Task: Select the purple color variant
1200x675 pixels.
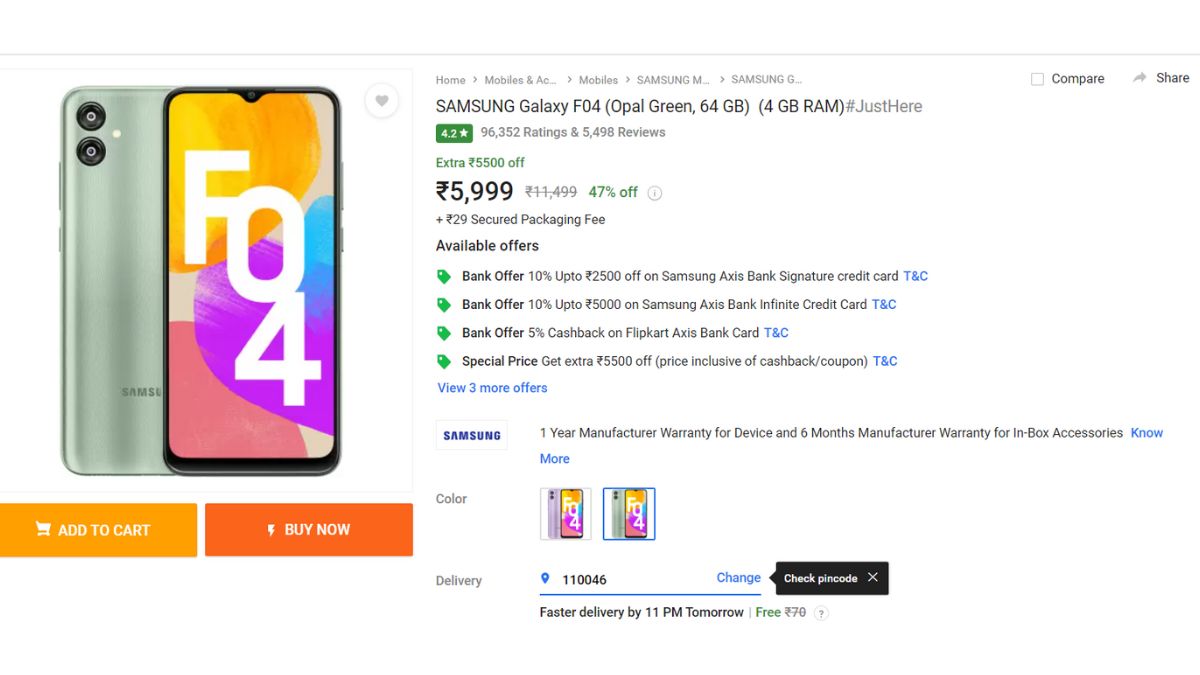Action: [566, 514]
